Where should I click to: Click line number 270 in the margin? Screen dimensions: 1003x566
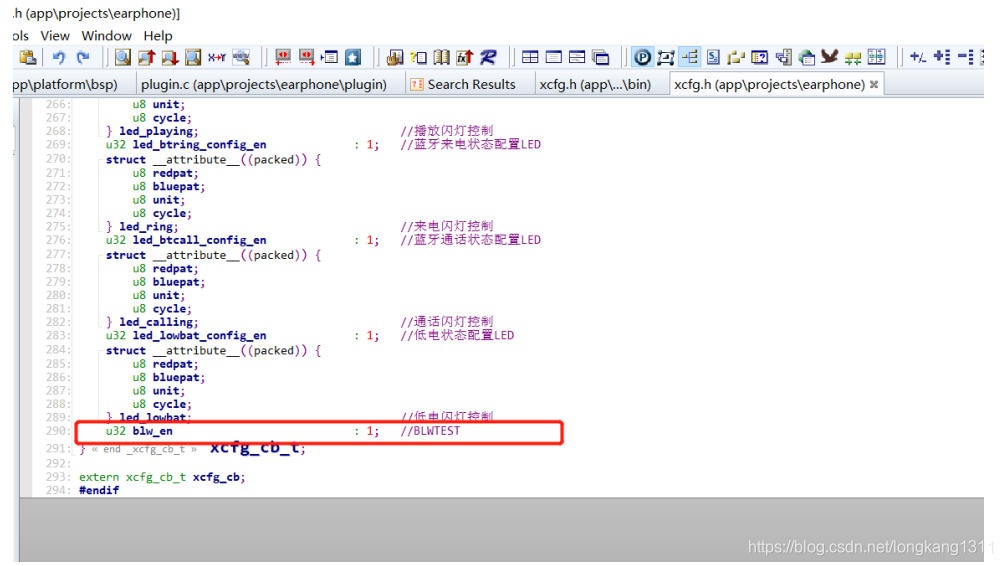point(57,159)
